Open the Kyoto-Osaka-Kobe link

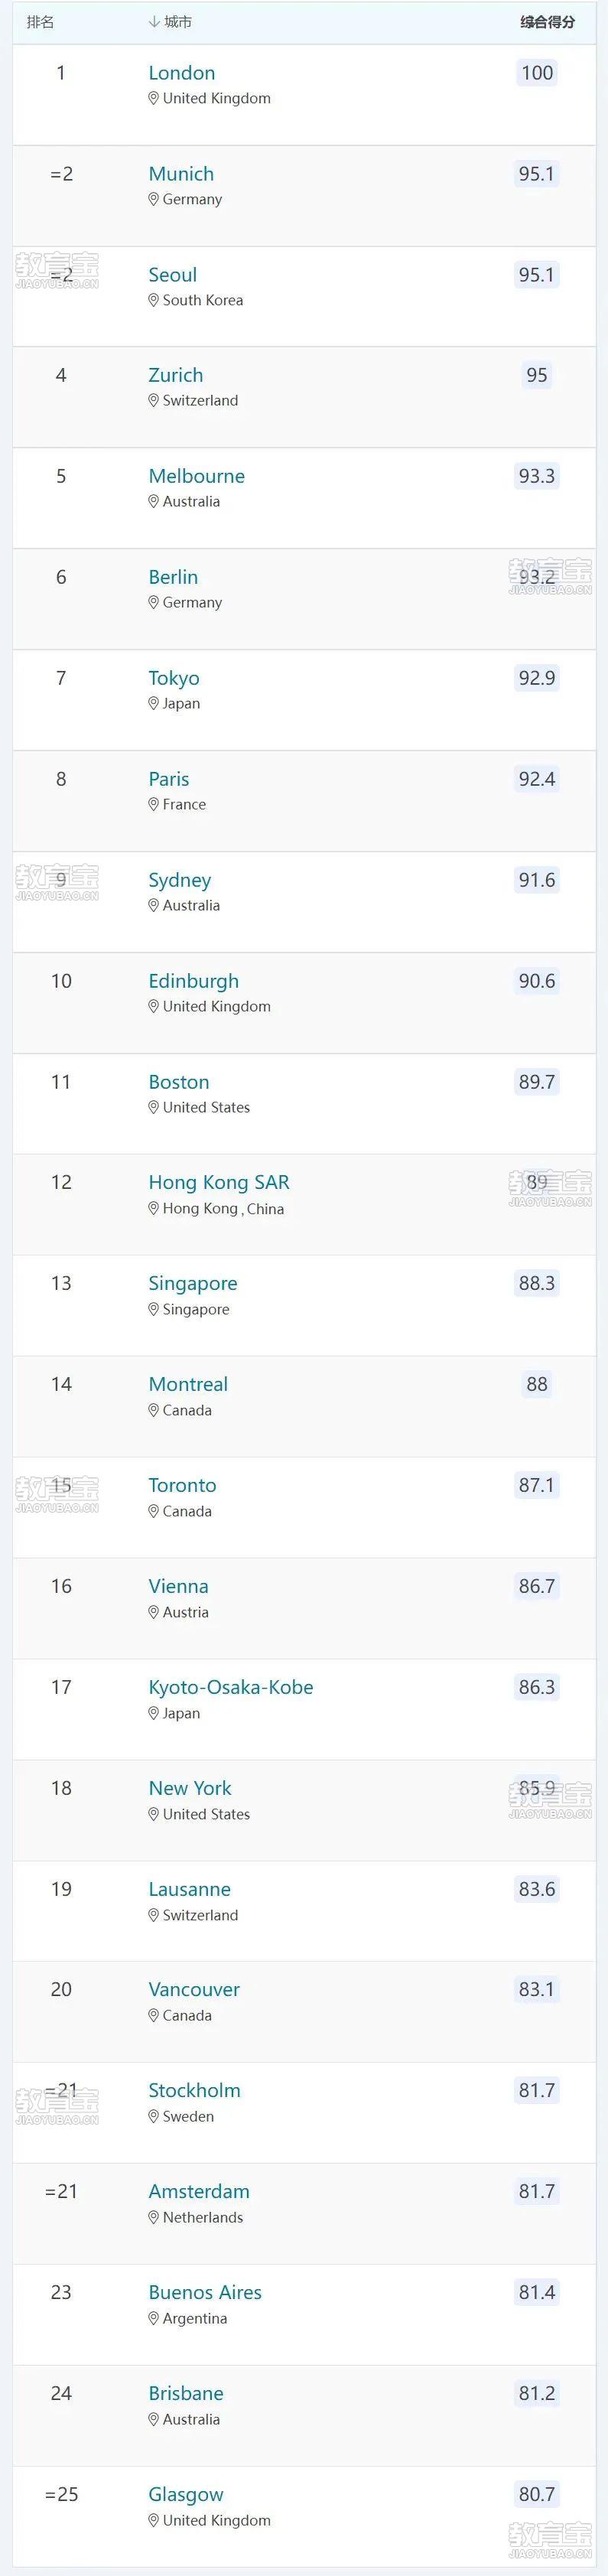pyautogui.click(x=231, y=1687)
